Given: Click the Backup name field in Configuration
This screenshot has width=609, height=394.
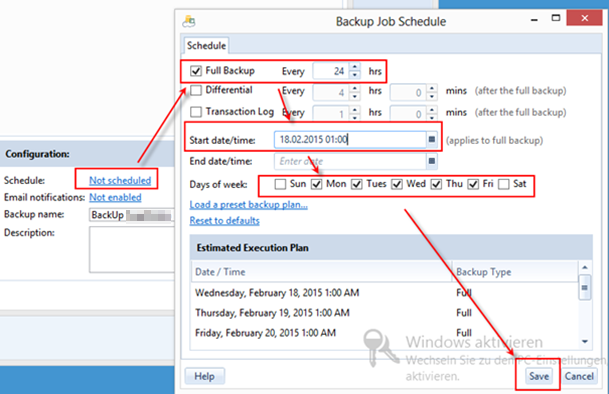Looking at the screenshot, I should pyautogui.click(x=131, y=215).
